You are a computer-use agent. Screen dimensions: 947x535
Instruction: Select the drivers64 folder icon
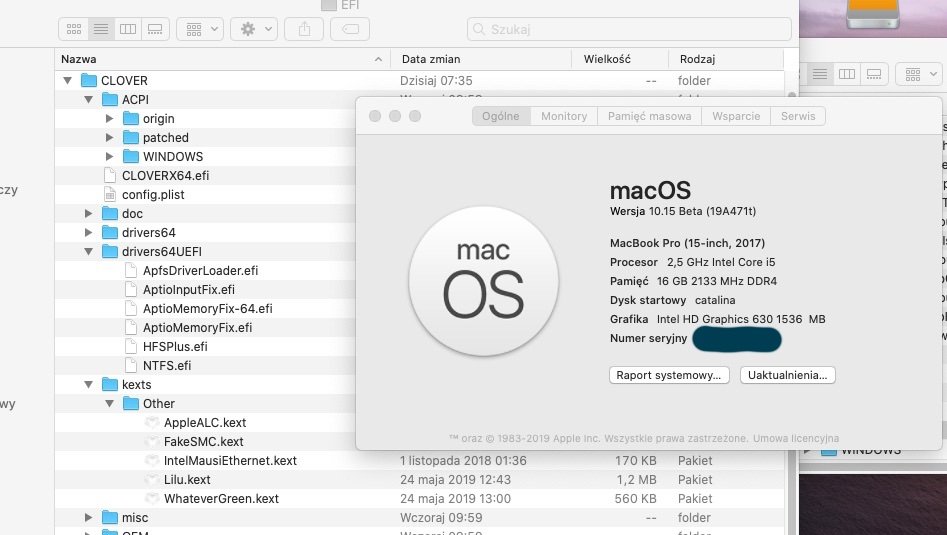[110, 232]
